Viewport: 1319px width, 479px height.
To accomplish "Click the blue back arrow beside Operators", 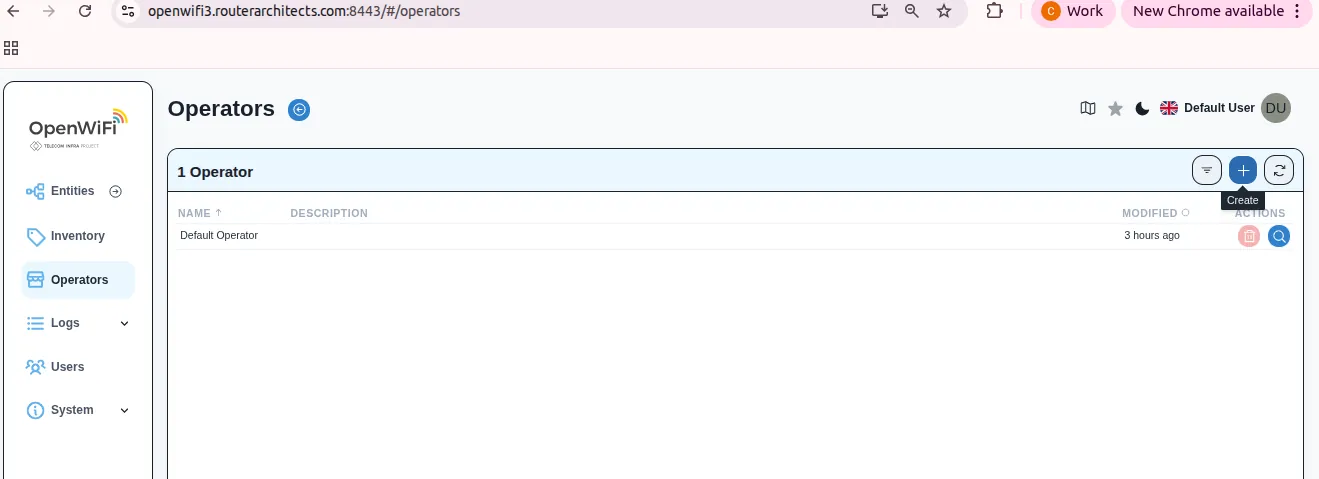I will click(299, 110).
